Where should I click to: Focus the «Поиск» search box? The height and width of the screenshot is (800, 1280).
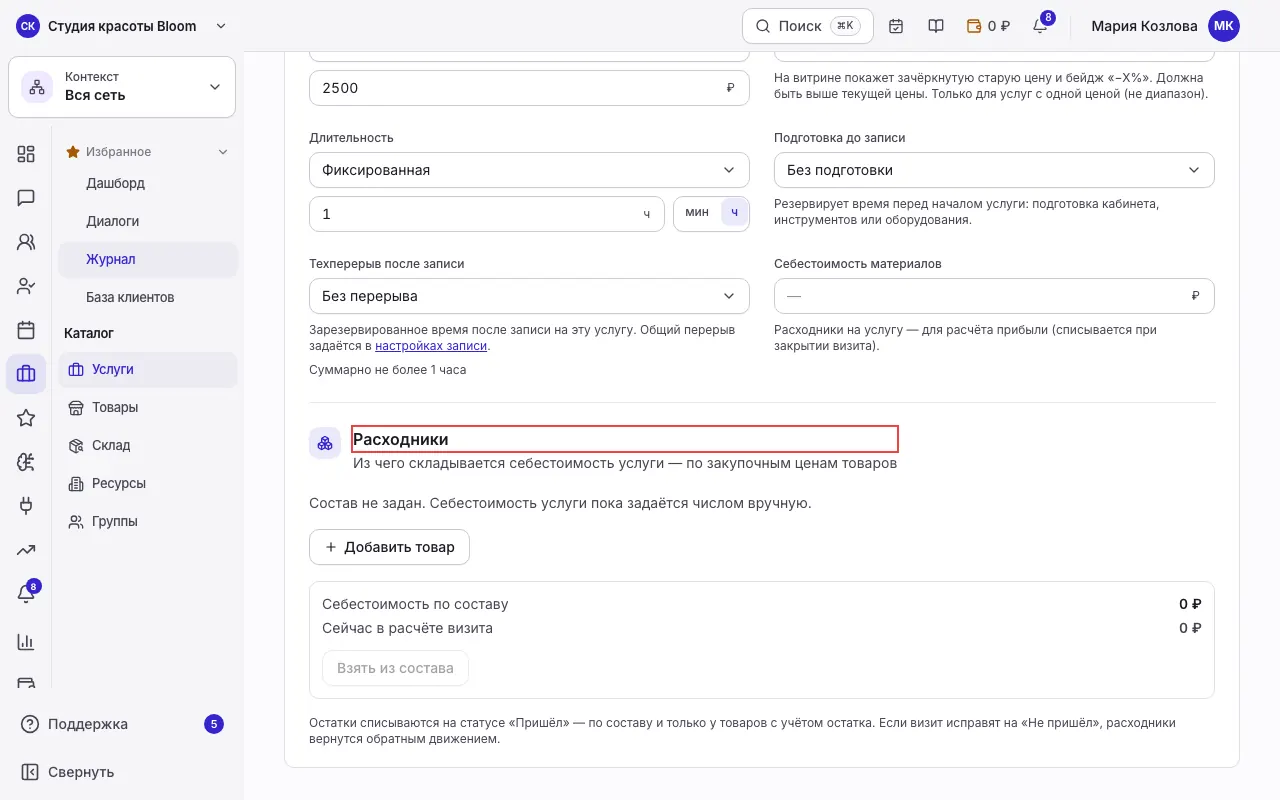pyautogui.click(x=808, y=26)
